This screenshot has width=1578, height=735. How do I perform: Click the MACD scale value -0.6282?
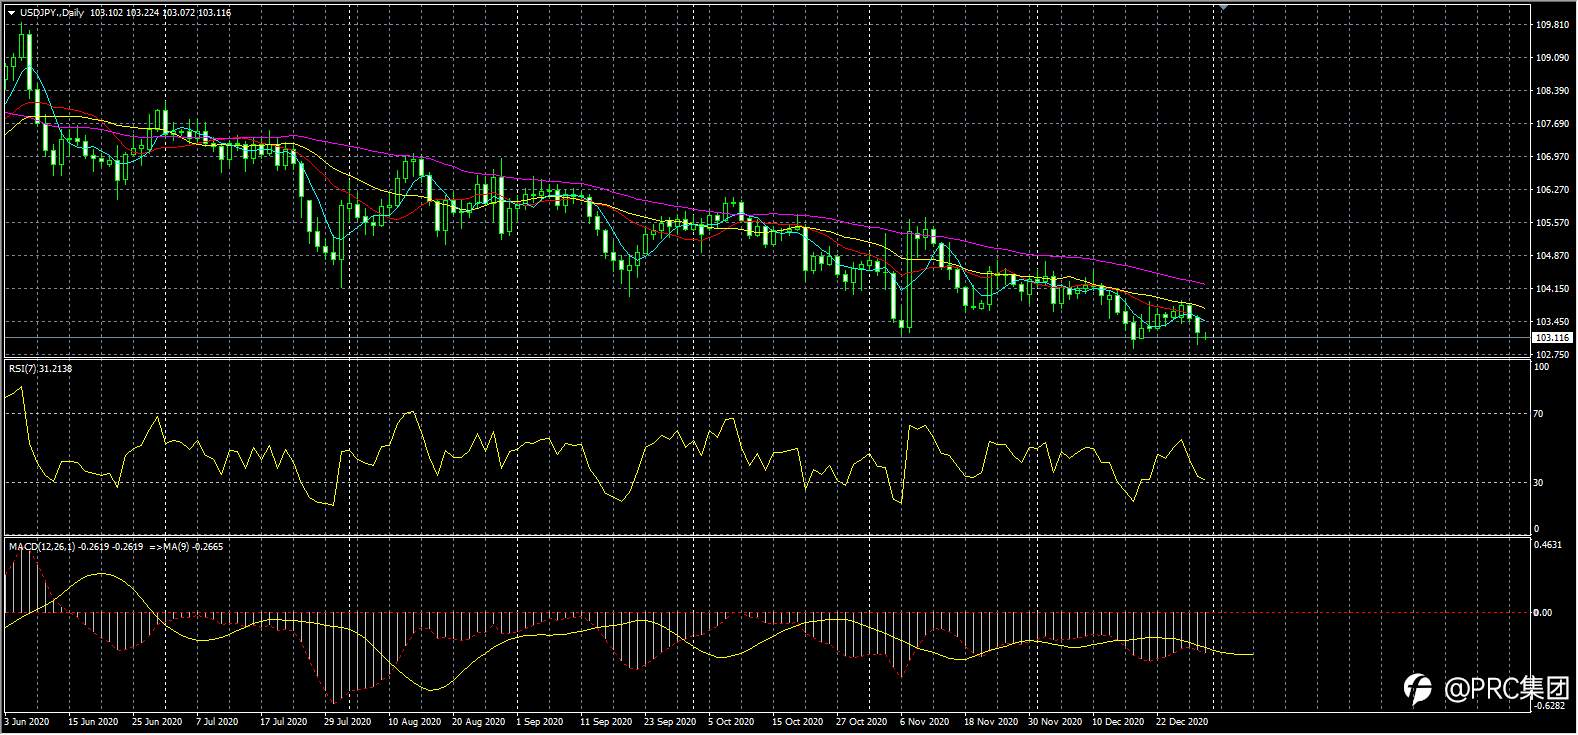(1551, 706)
